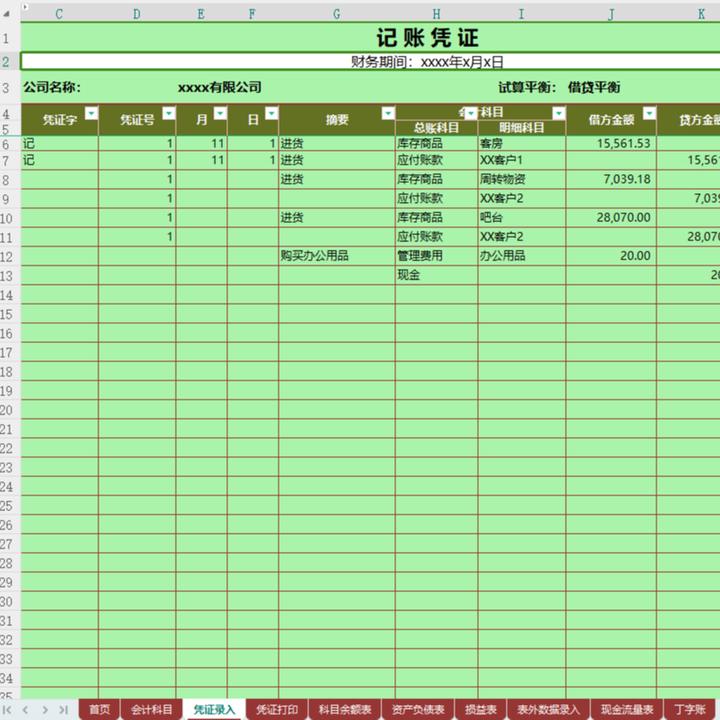Select the 损益表 sheet tab
The width and height of the screenshot is (720, 720).
(481, 710)
